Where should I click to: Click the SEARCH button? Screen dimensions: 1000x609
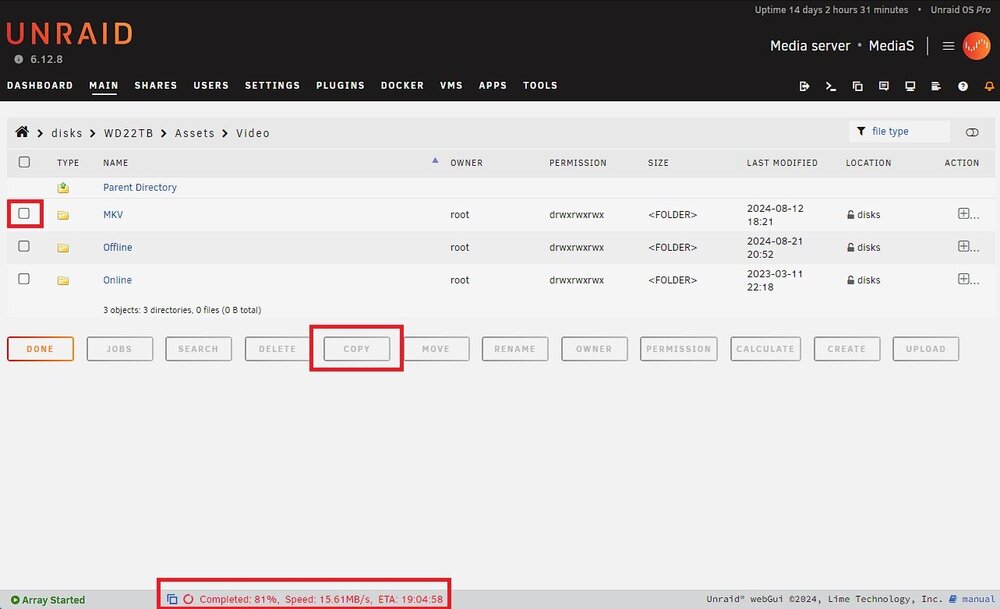[x=198, y=349]
